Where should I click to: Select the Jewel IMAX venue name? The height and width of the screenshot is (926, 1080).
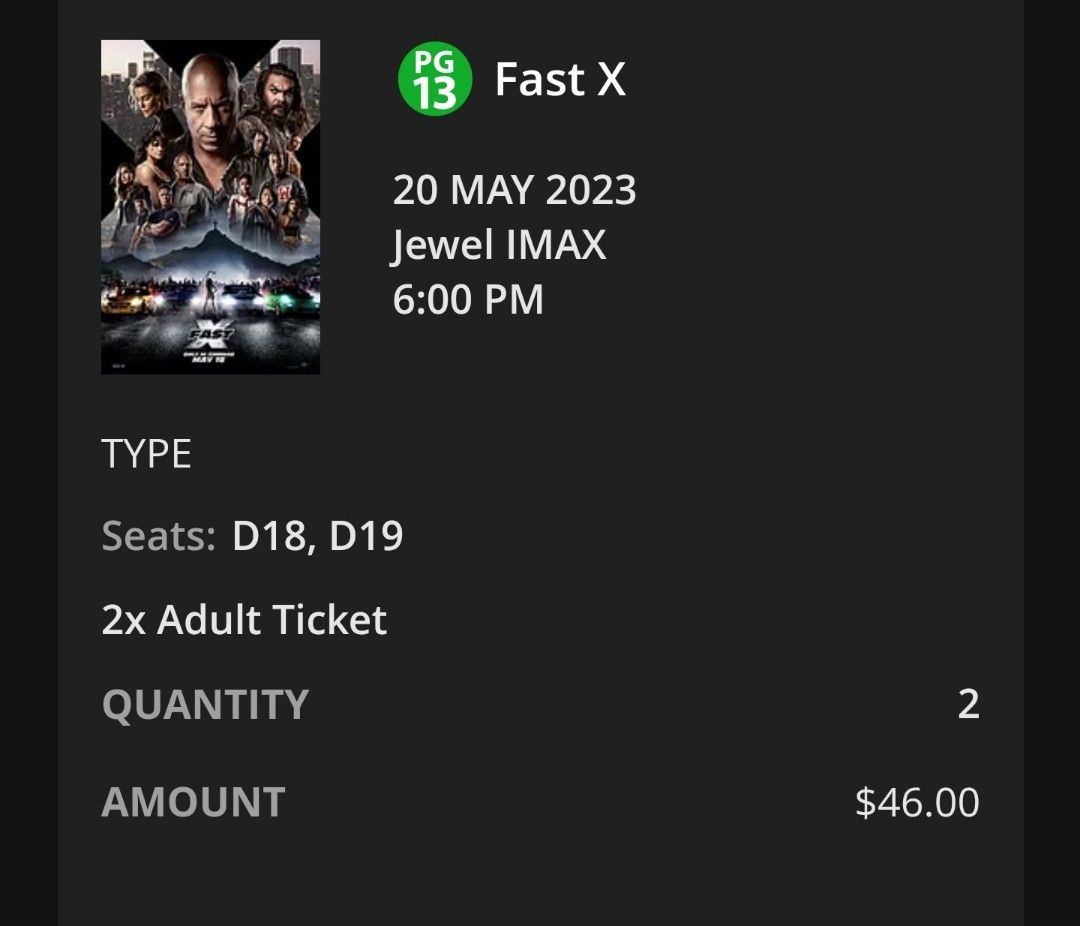(498, 246)
